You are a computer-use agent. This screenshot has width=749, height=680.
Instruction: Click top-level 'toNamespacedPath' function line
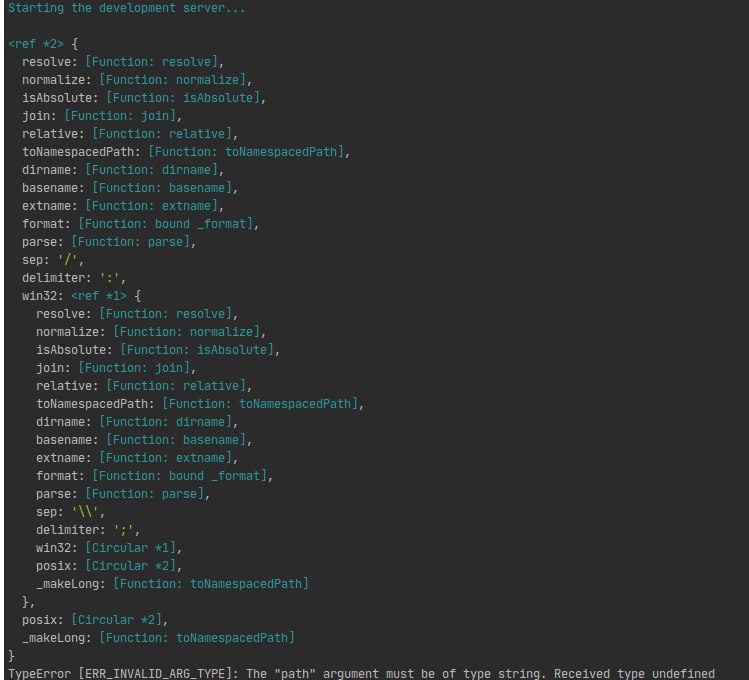(x=186, y=152)
